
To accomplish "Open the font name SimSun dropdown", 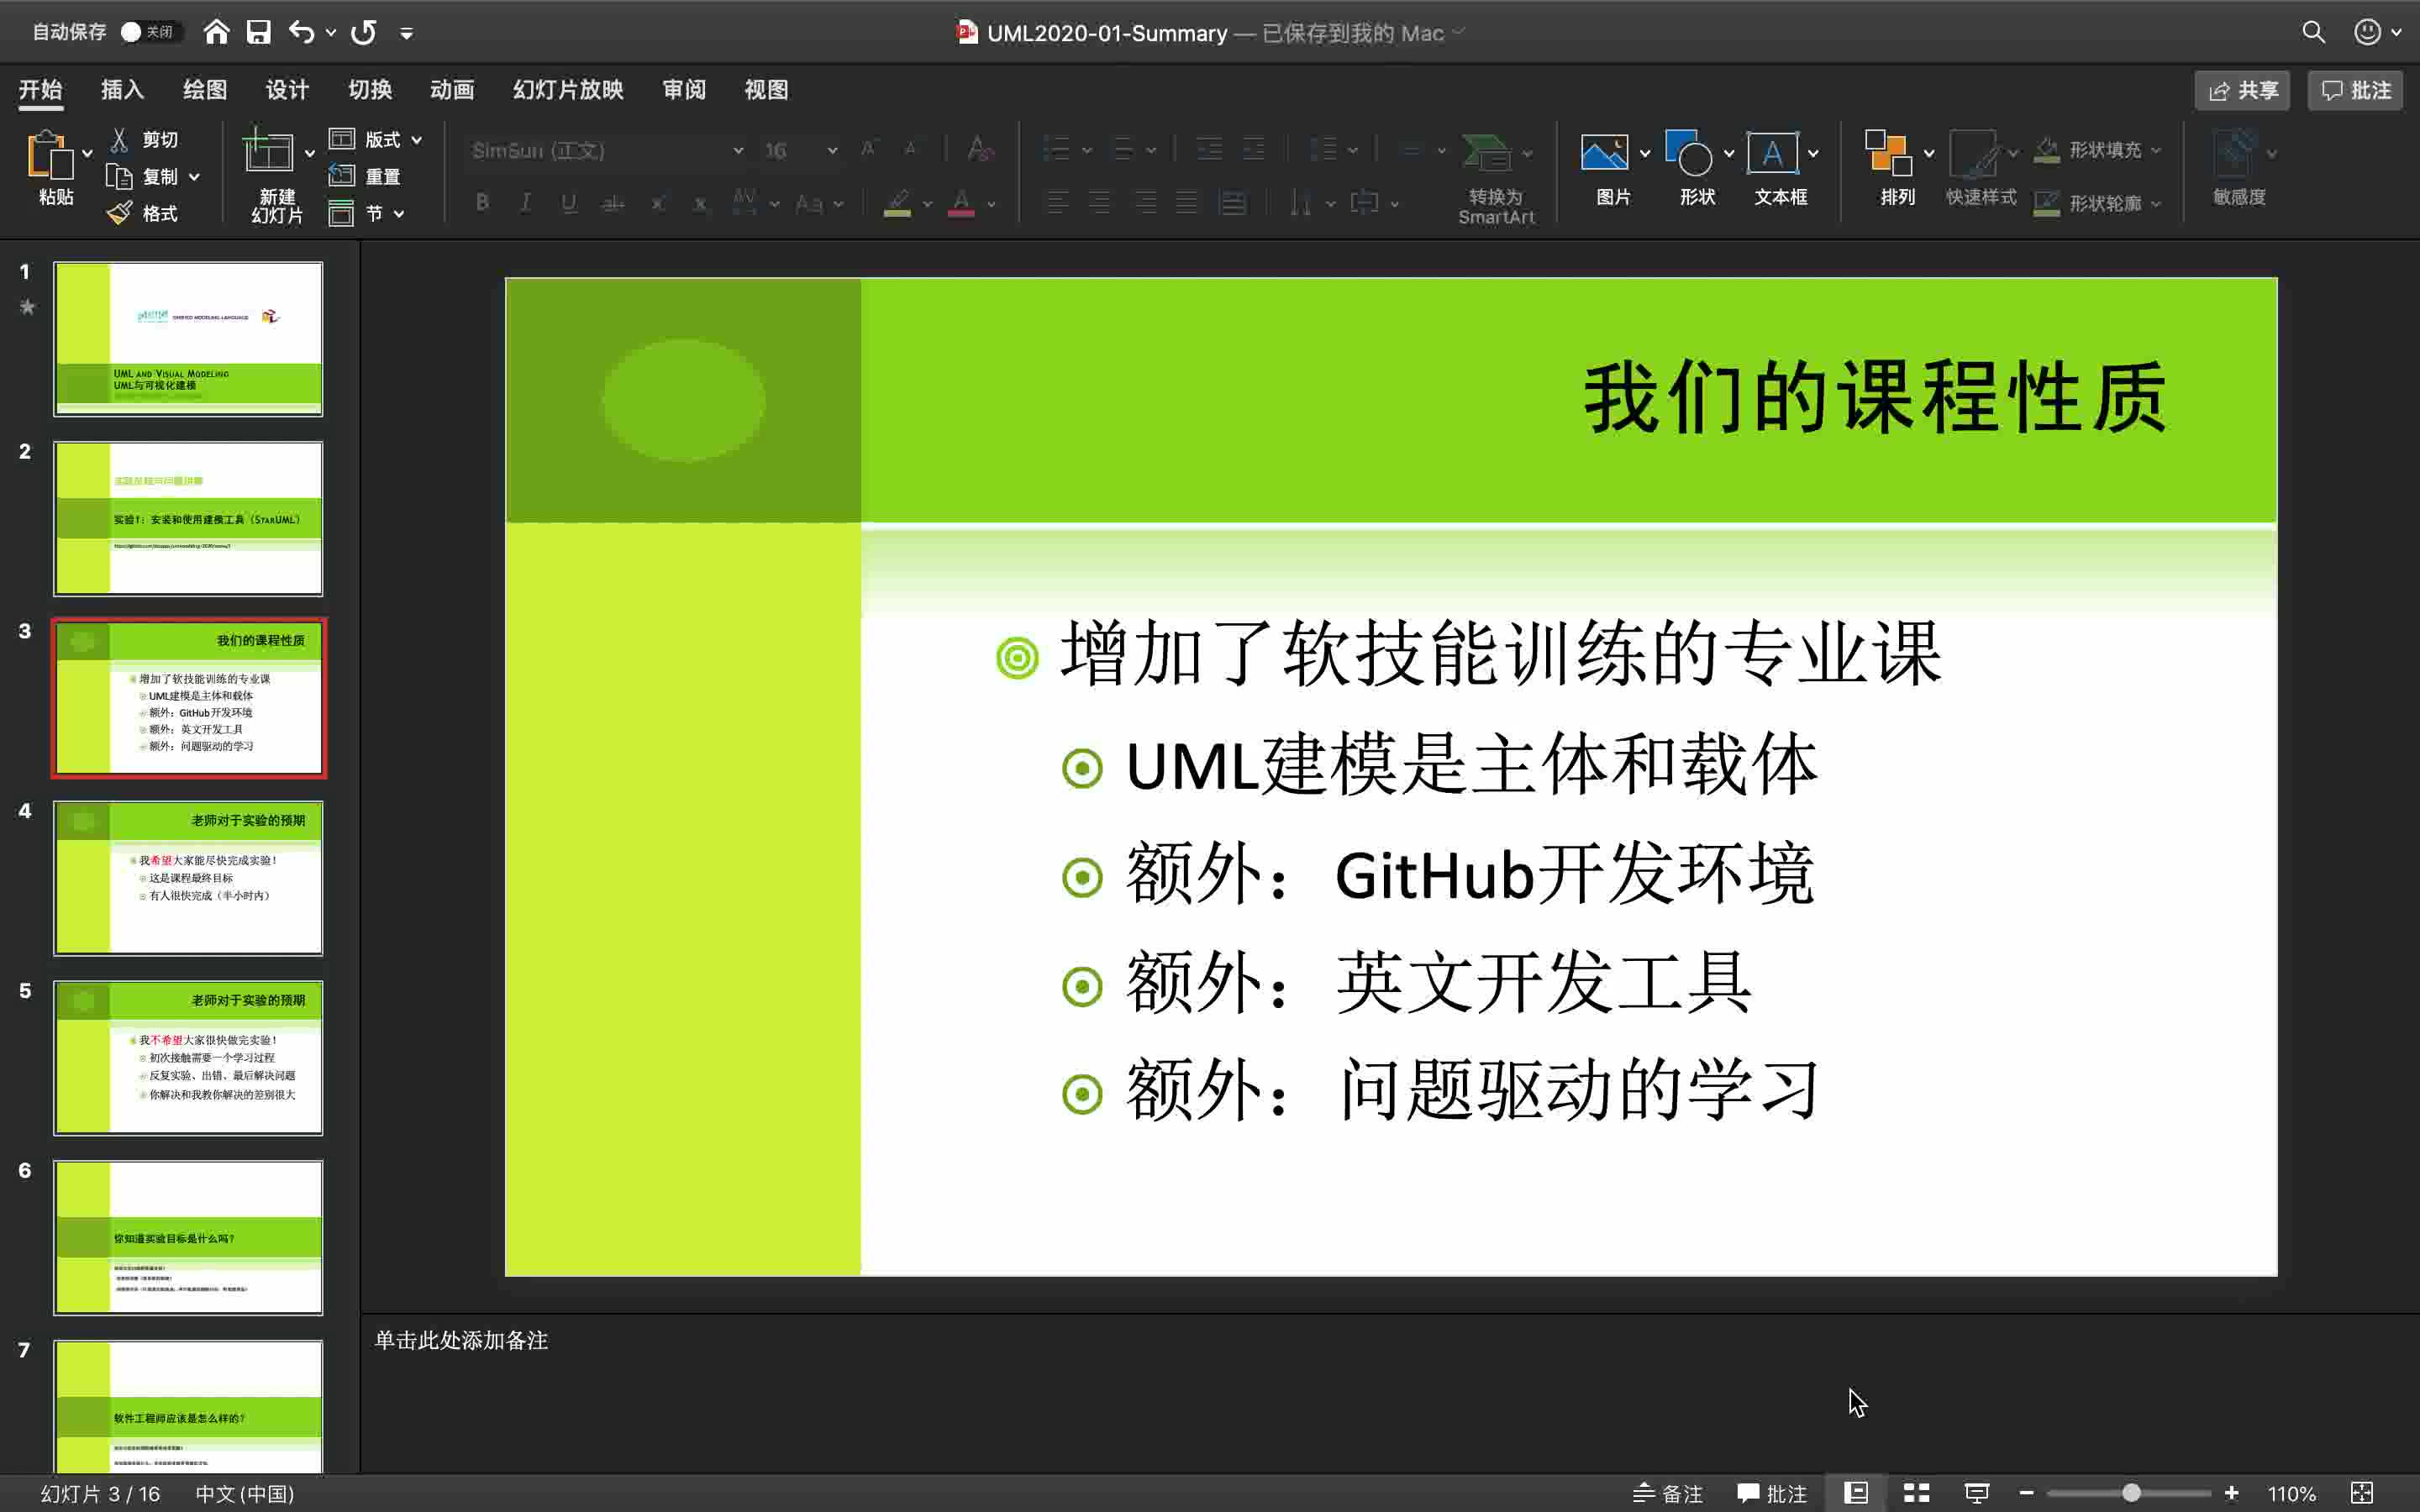I will (738, 151).
